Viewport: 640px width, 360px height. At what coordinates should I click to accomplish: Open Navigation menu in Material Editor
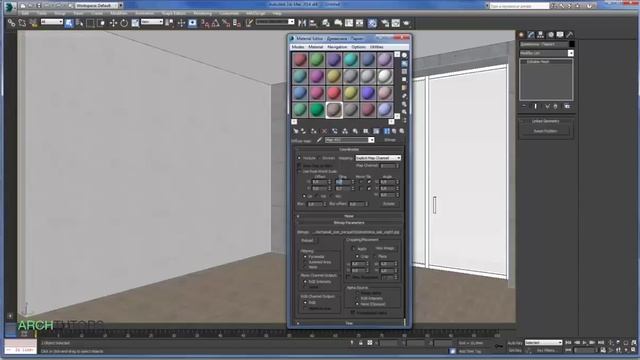pos(337,47)
